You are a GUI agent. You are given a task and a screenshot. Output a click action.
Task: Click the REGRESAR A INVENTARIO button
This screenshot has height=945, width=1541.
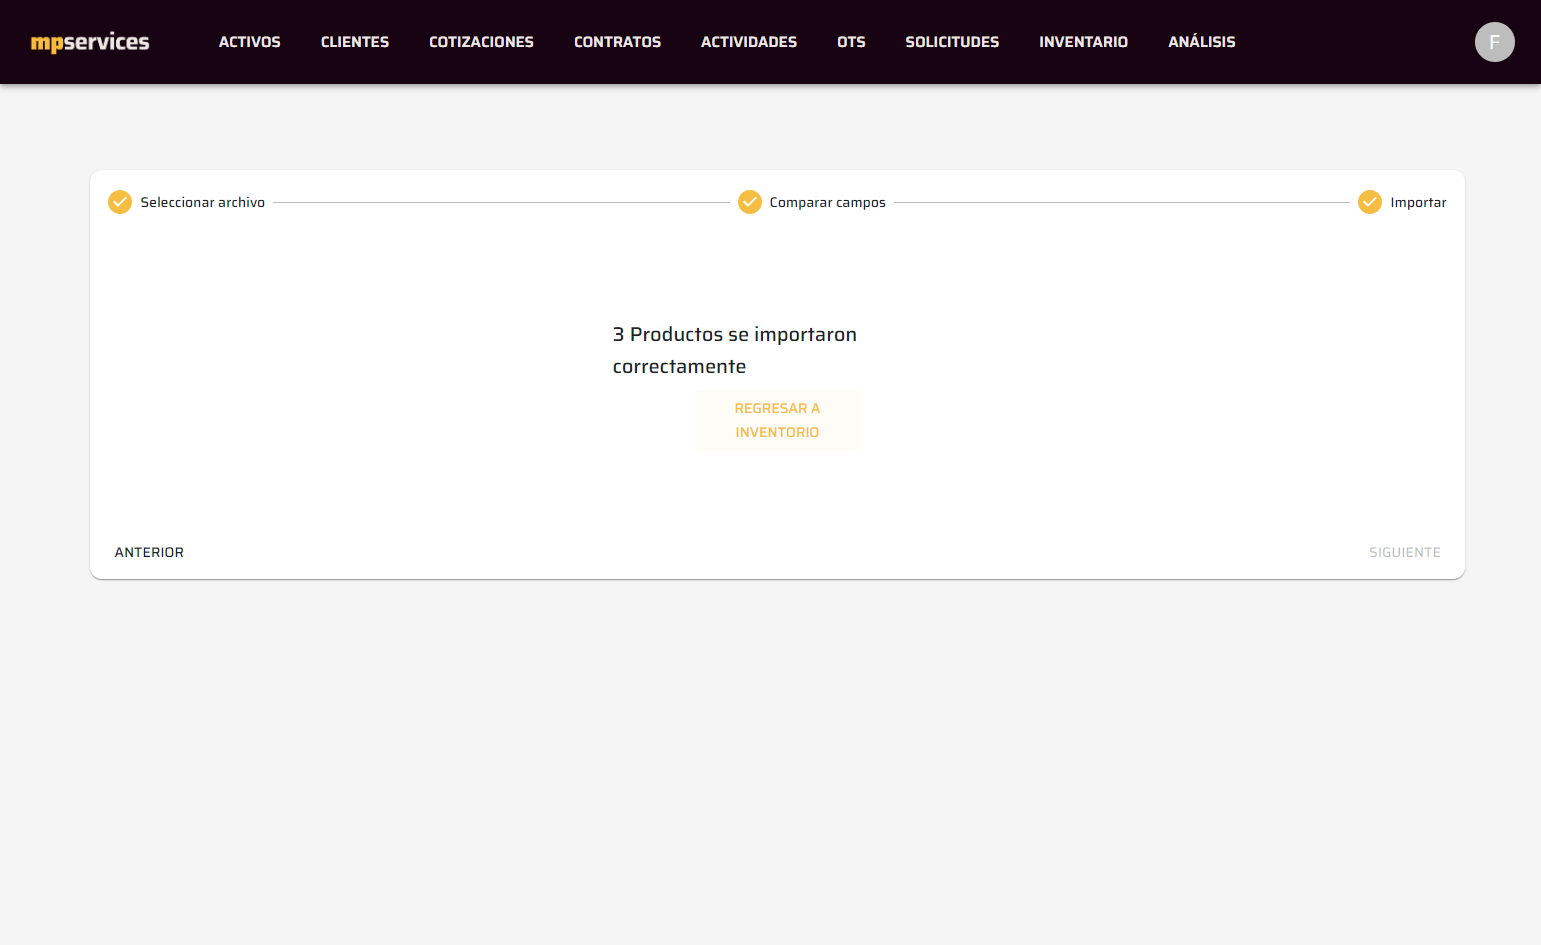(777, 420)
